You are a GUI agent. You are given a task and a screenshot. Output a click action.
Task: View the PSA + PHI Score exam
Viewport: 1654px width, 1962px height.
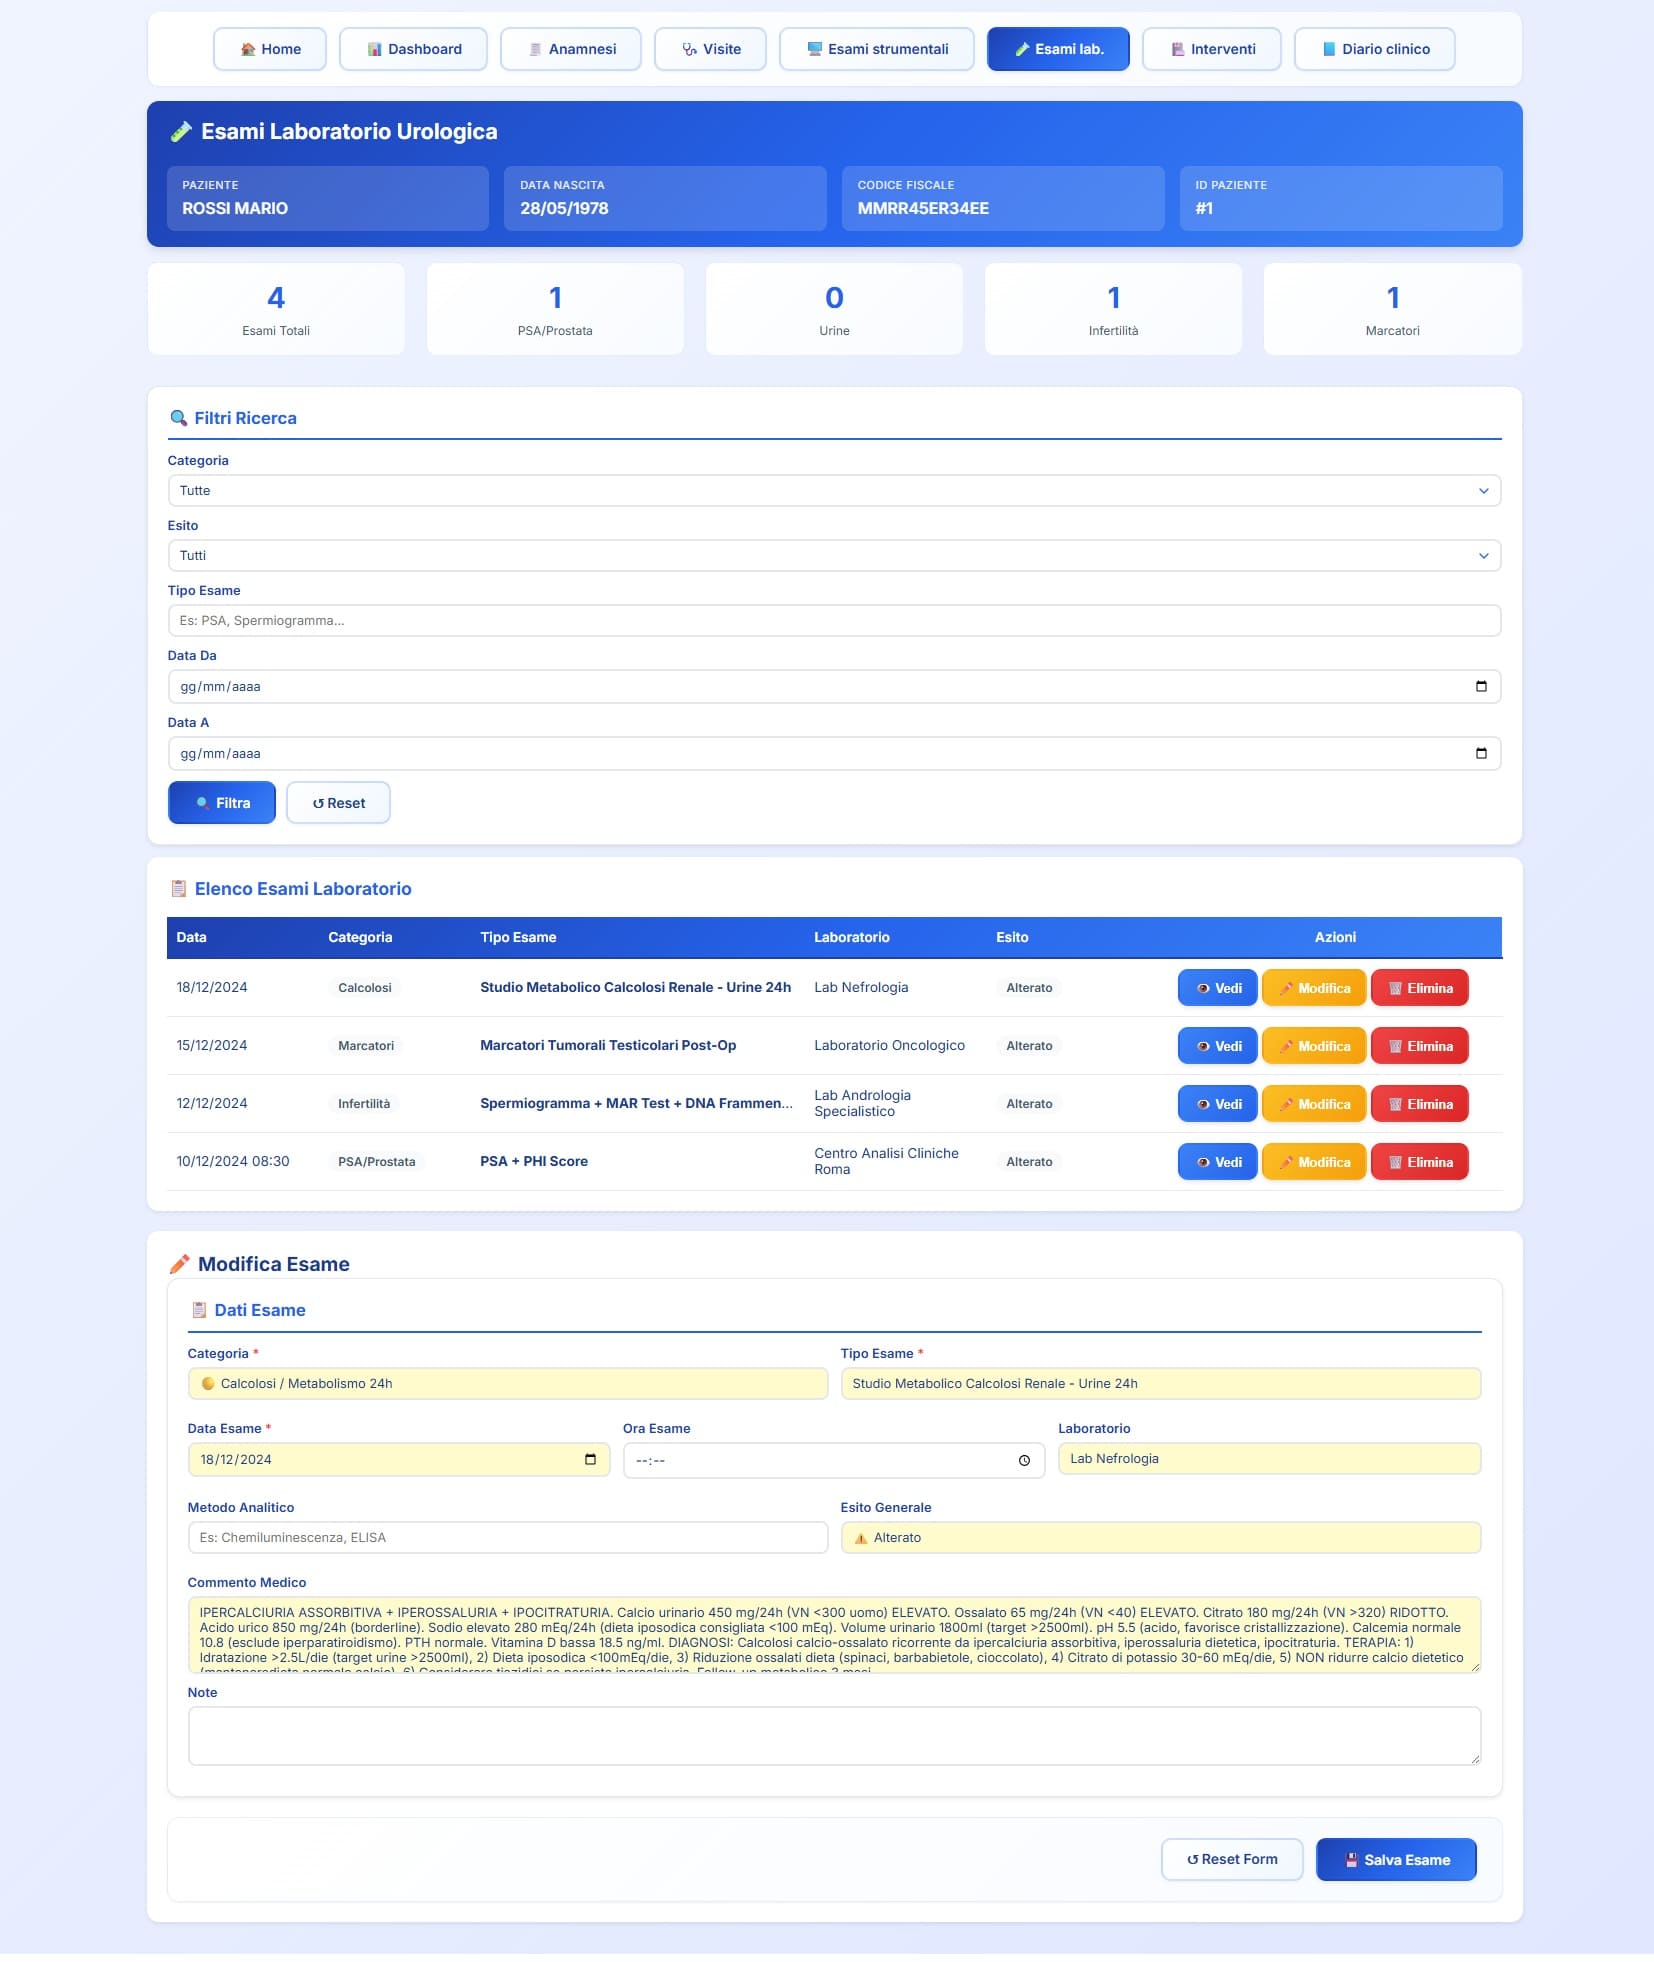(1217, 1162)
